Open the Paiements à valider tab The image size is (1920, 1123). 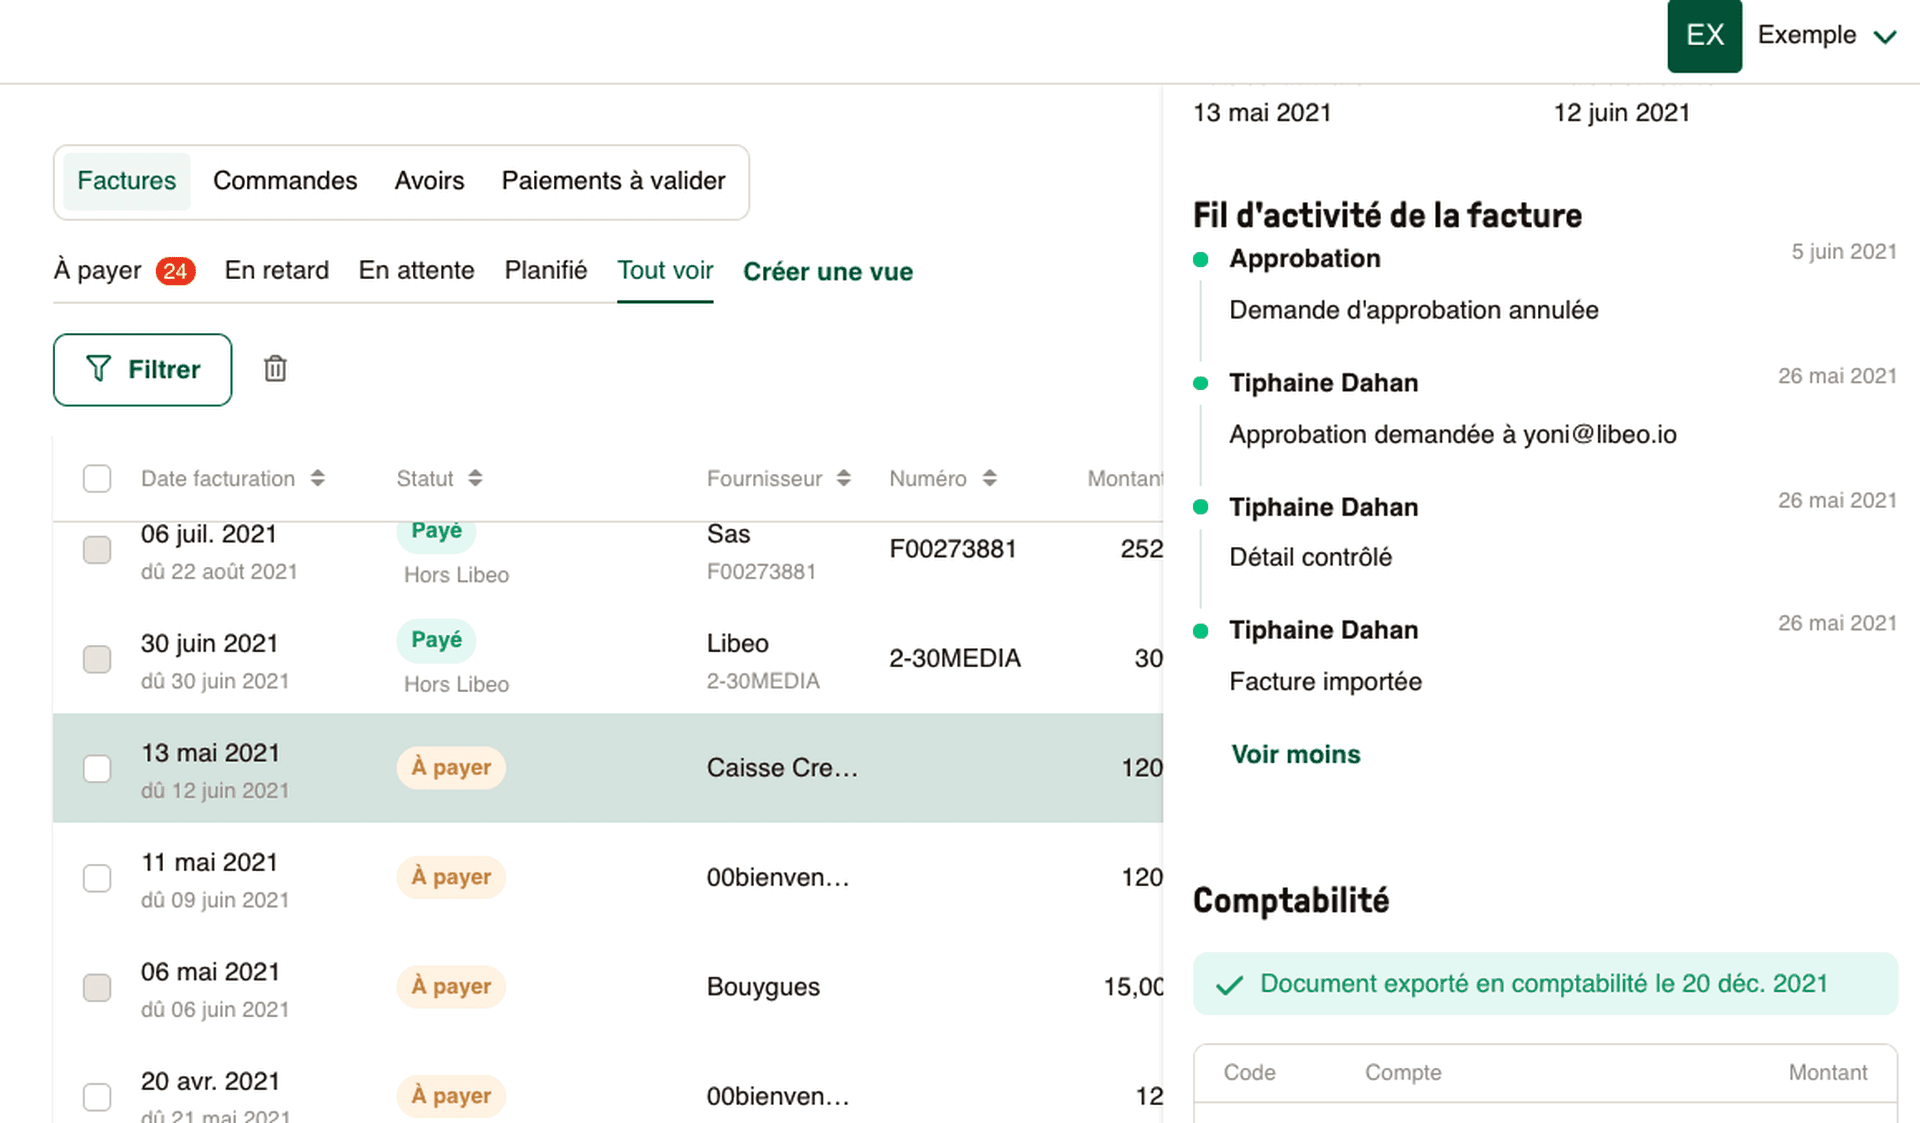point(613,181)
